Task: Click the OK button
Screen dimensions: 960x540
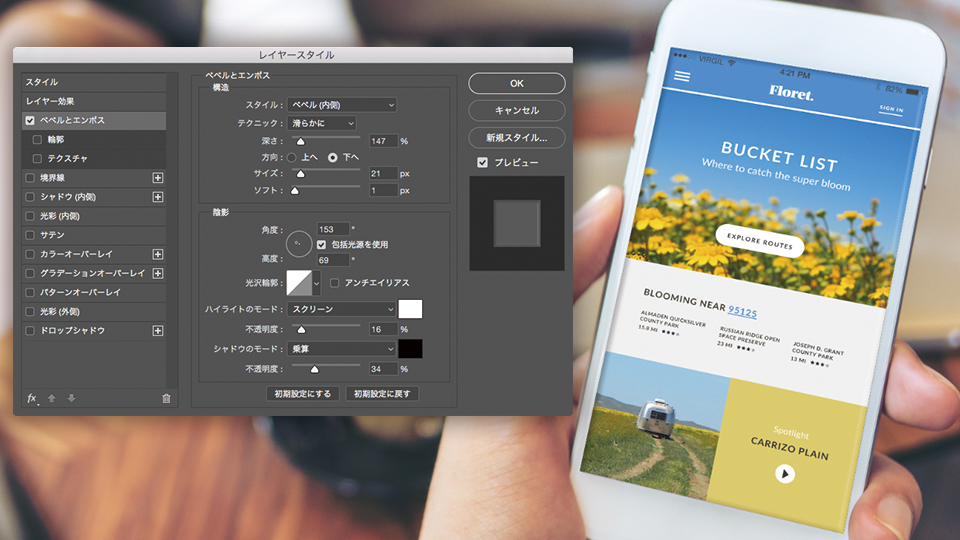Action: click(x=517, y=83)
